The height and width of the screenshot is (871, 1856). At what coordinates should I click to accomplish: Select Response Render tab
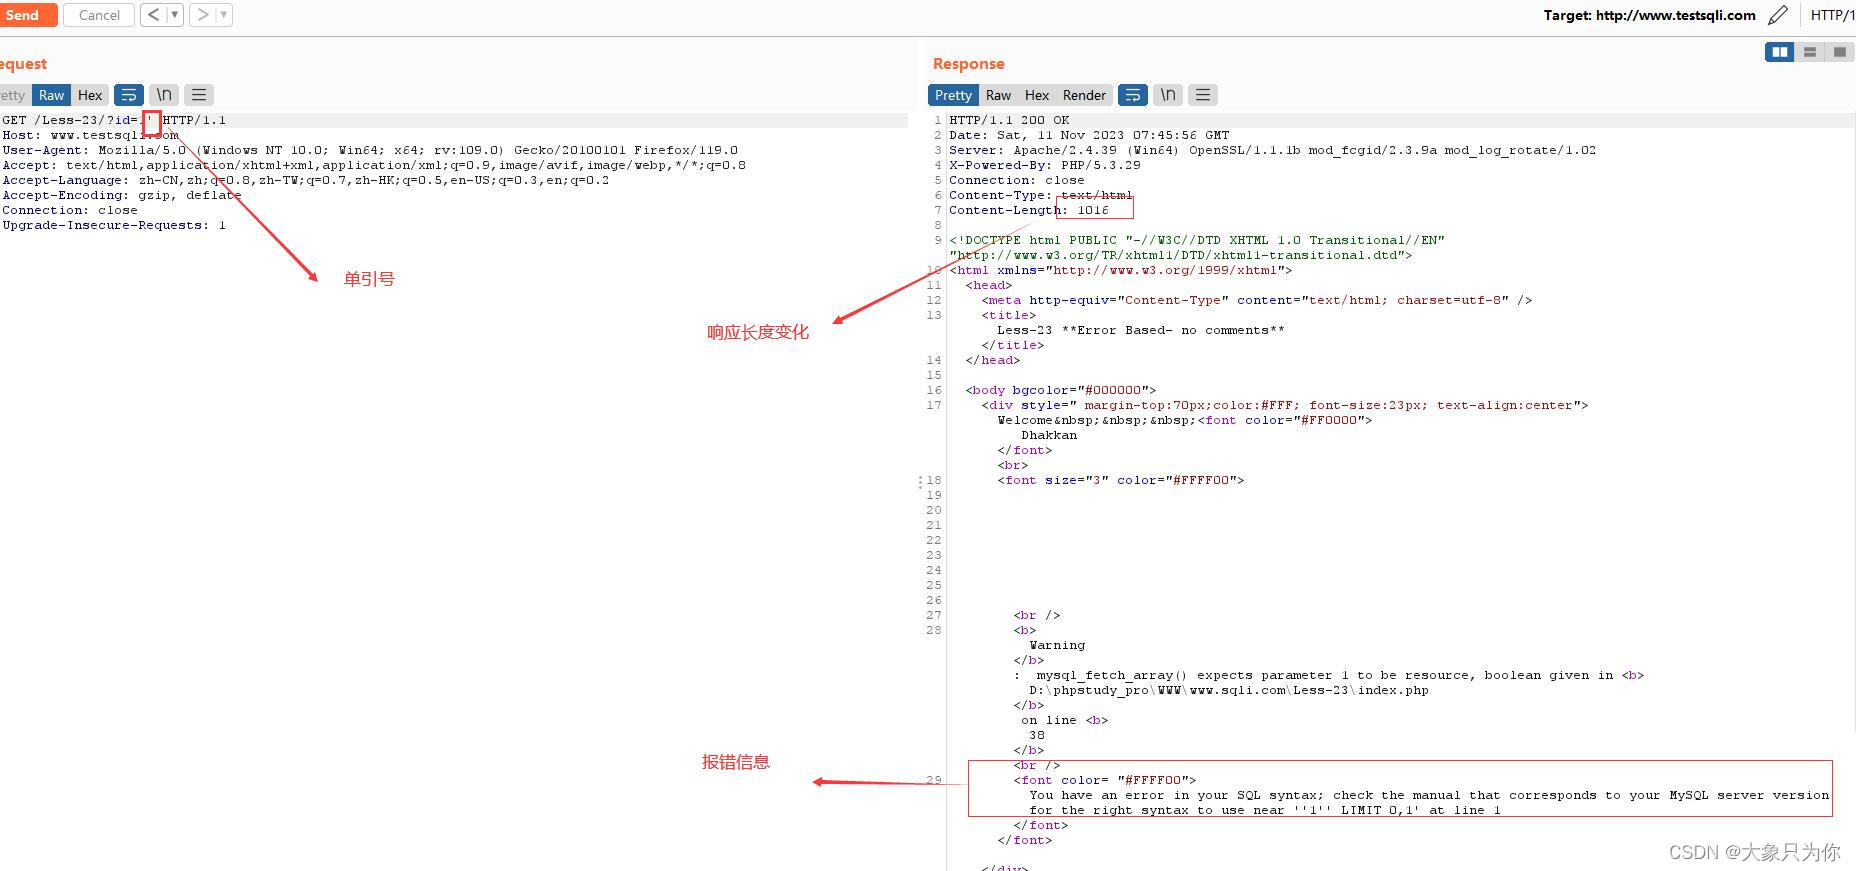tap(1084, 95)
